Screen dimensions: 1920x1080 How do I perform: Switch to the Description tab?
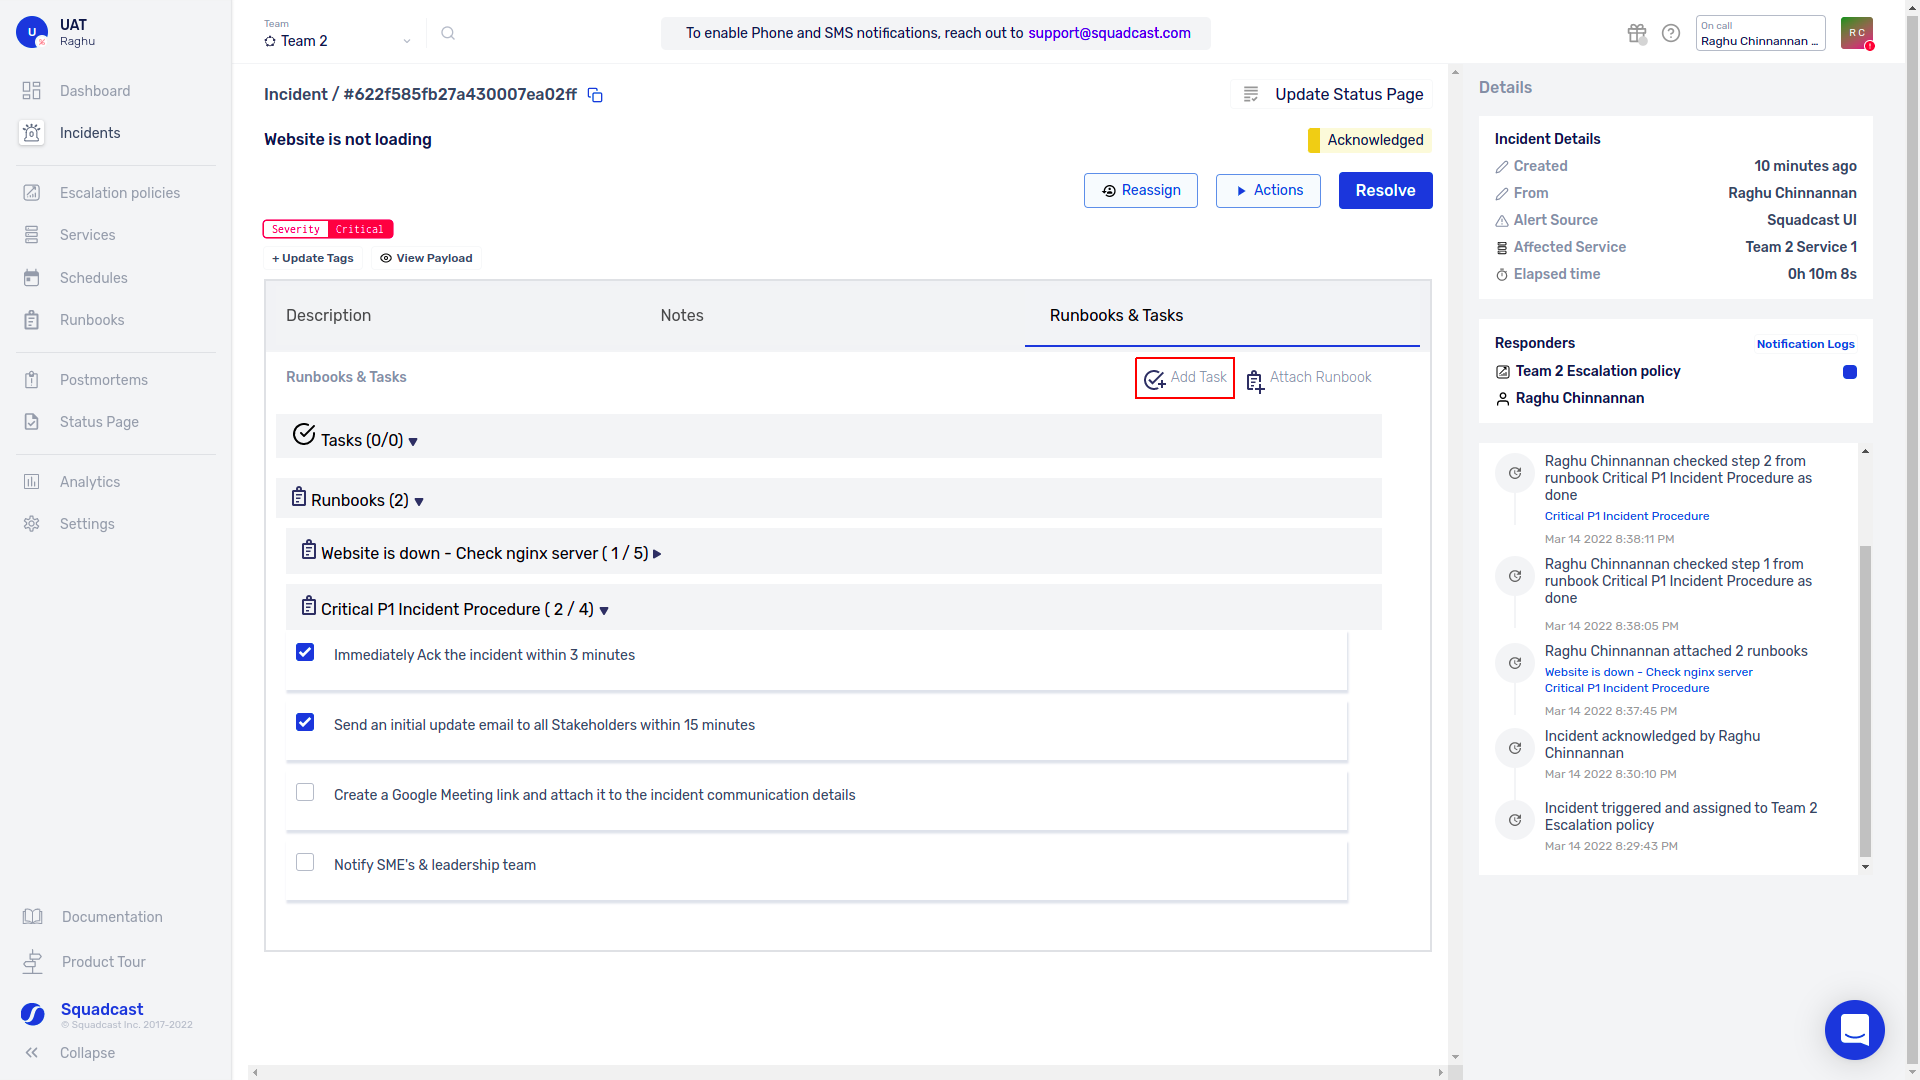pos(328,316)
